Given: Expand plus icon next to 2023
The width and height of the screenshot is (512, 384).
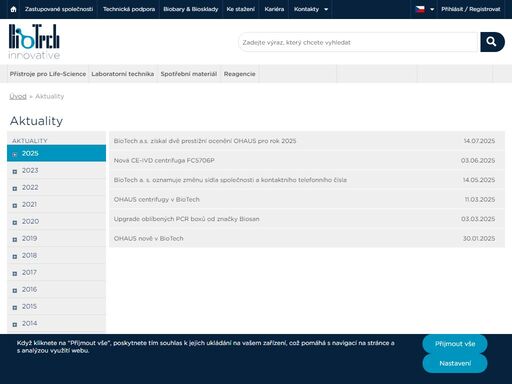Looking at the screenshot, I should [x=15, y=172].
